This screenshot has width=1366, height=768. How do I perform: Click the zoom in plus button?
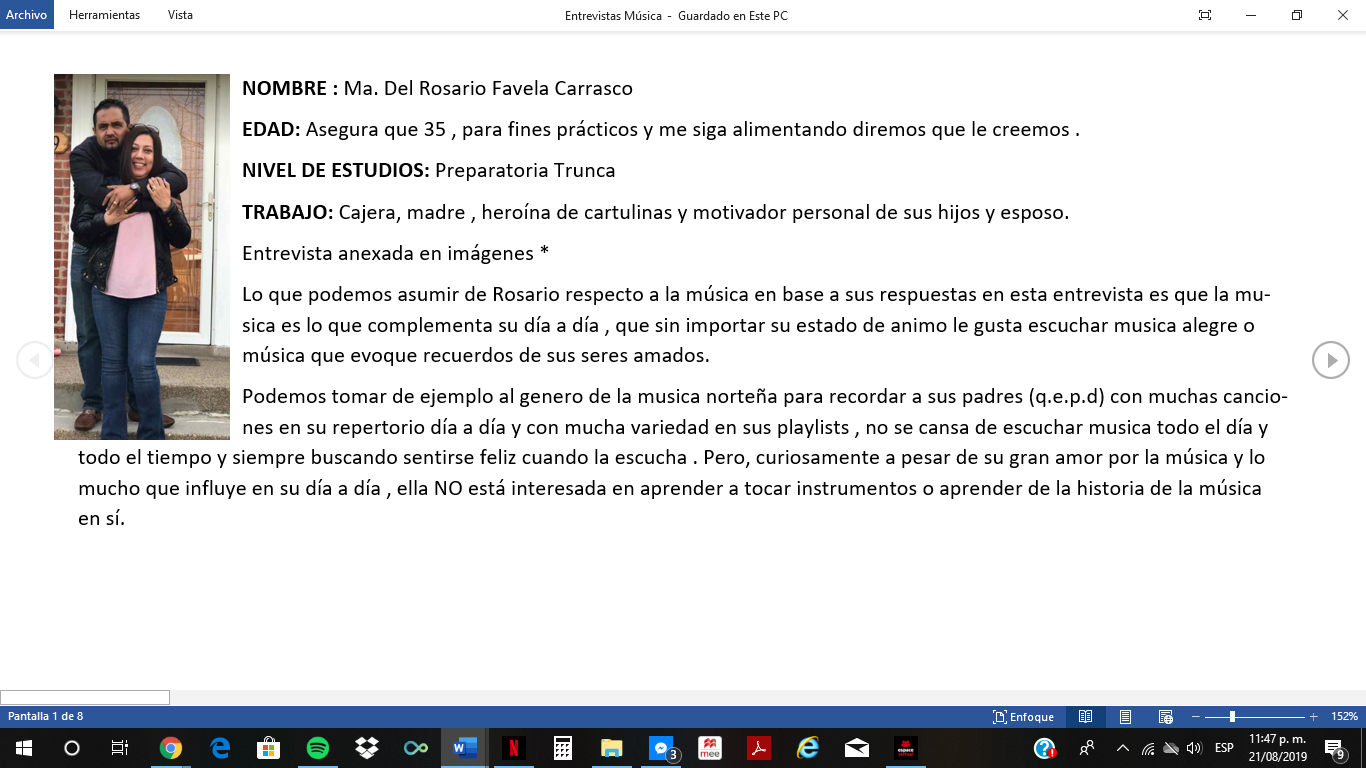pyautogui.click(x=1313, y=717)
